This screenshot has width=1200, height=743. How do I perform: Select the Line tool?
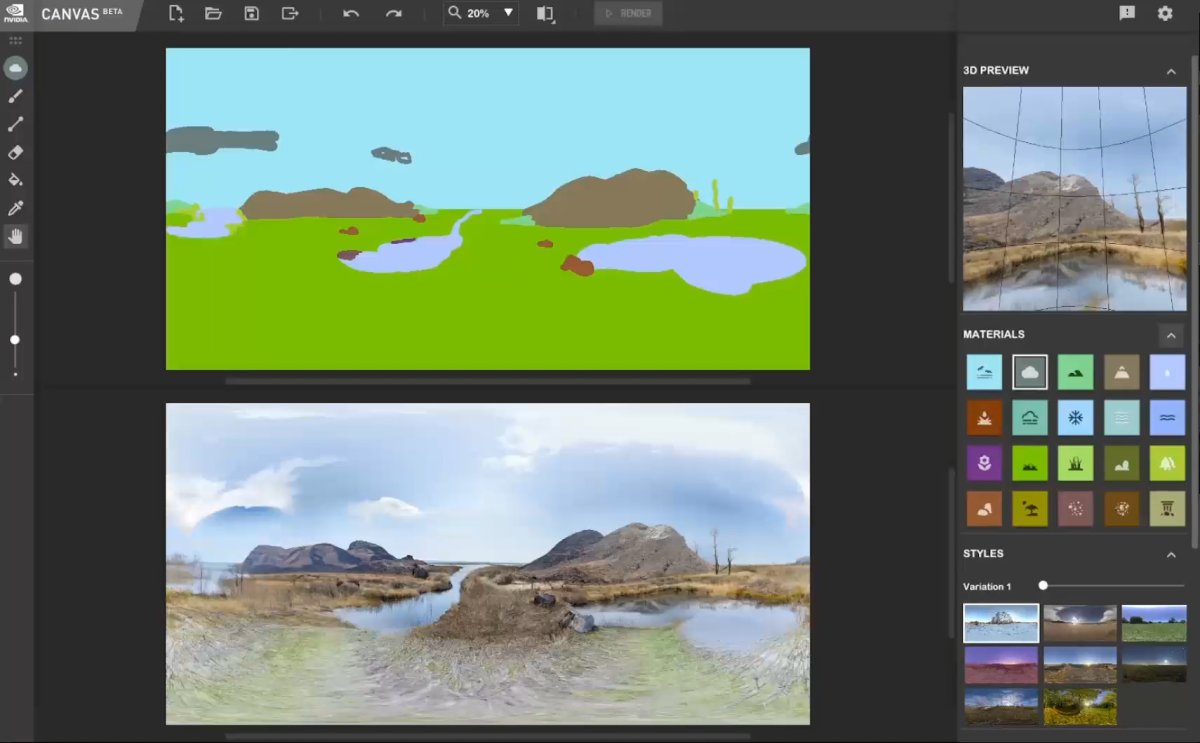click(15, 124)
